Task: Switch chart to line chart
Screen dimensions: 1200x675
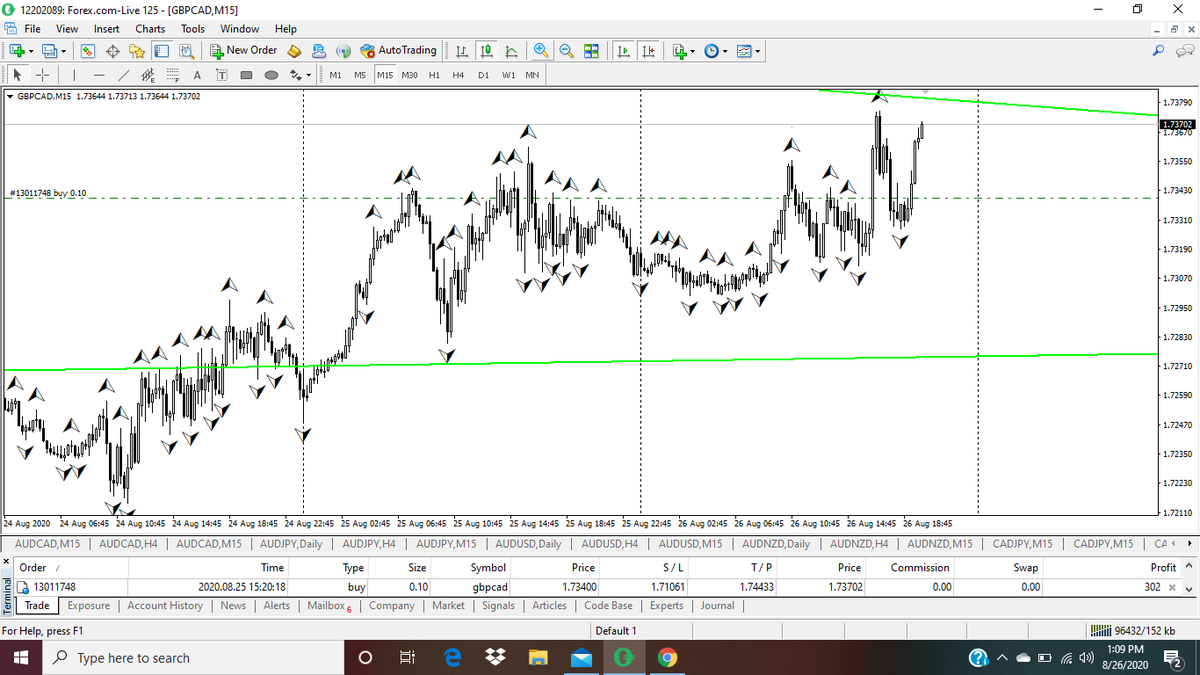Action: [x=511, y=50]
